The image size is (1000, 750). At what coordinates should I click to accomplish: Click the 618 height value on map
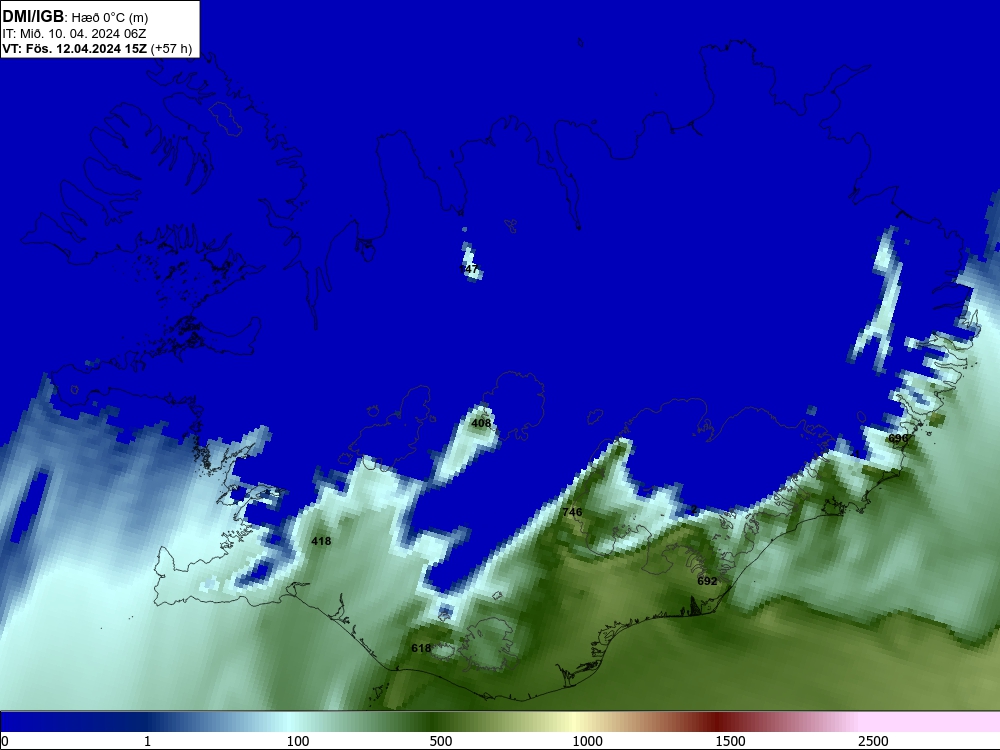421,648
